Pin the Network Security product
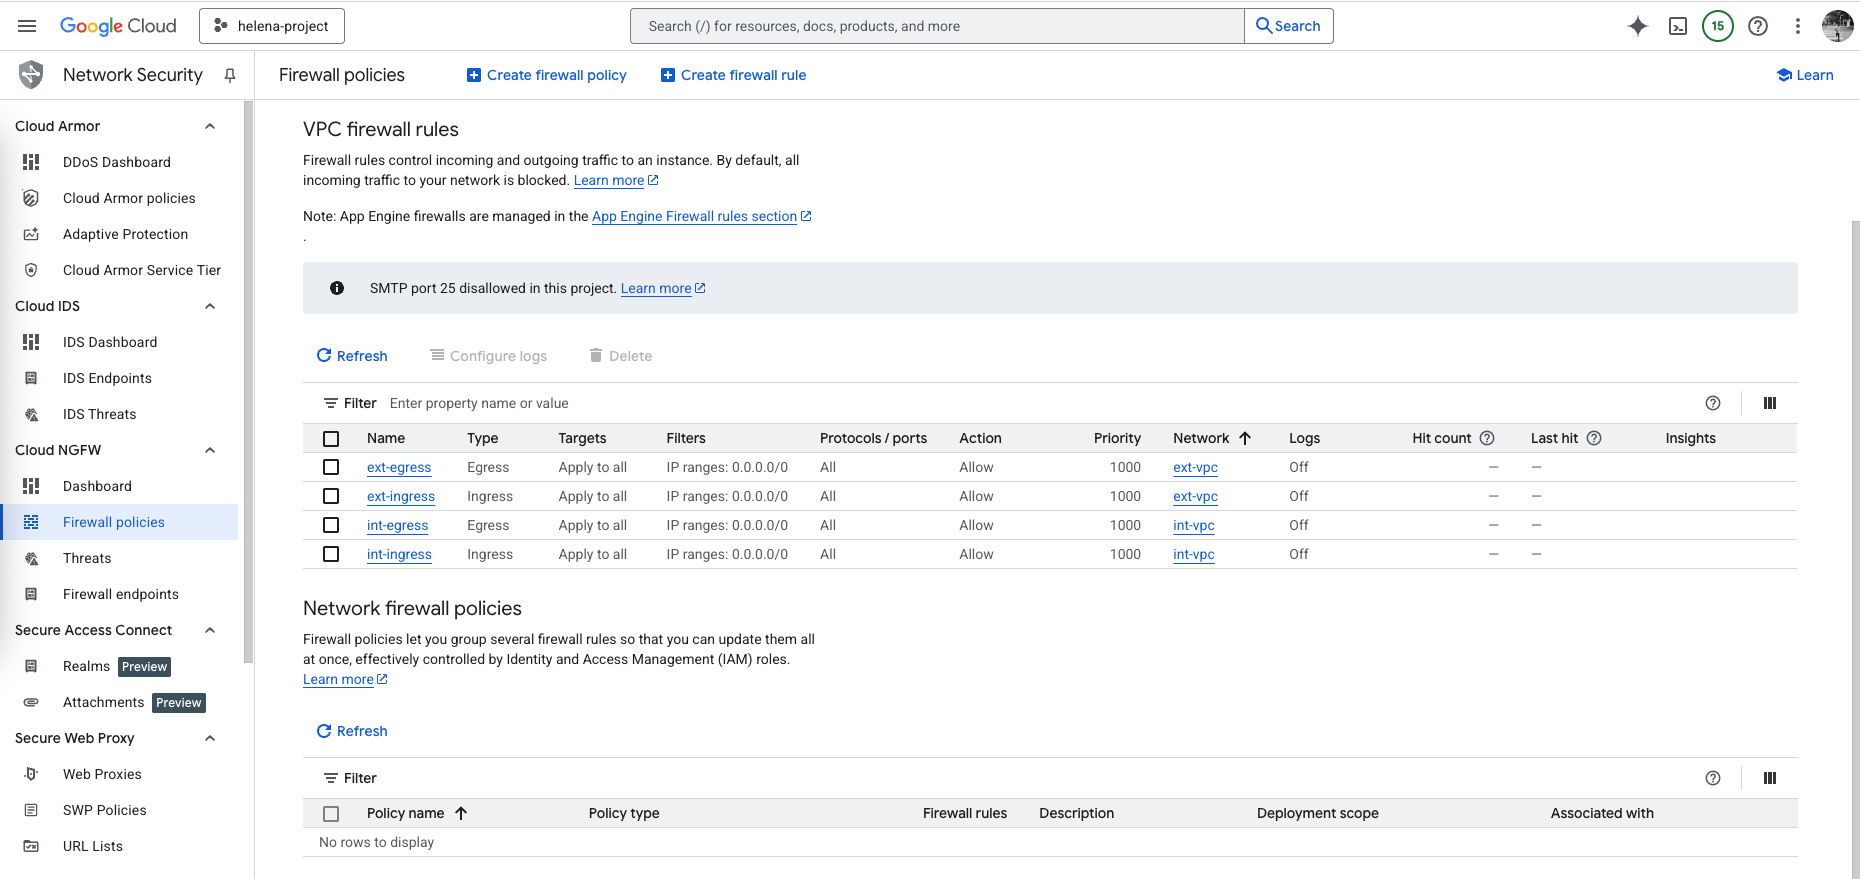 230,75
